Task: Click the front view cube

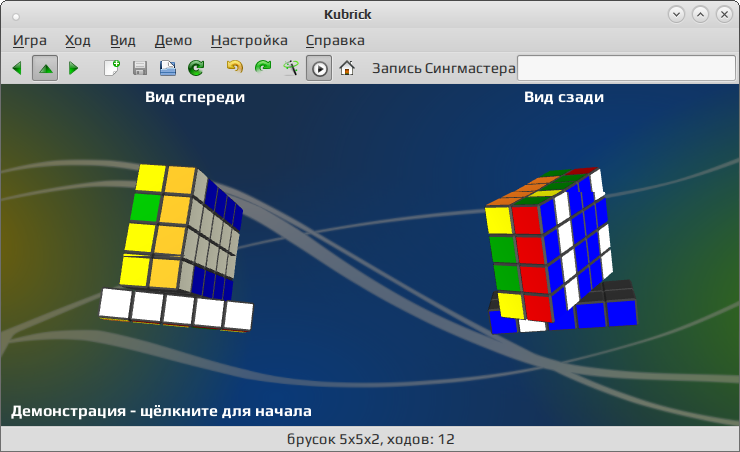Action: 177,248
